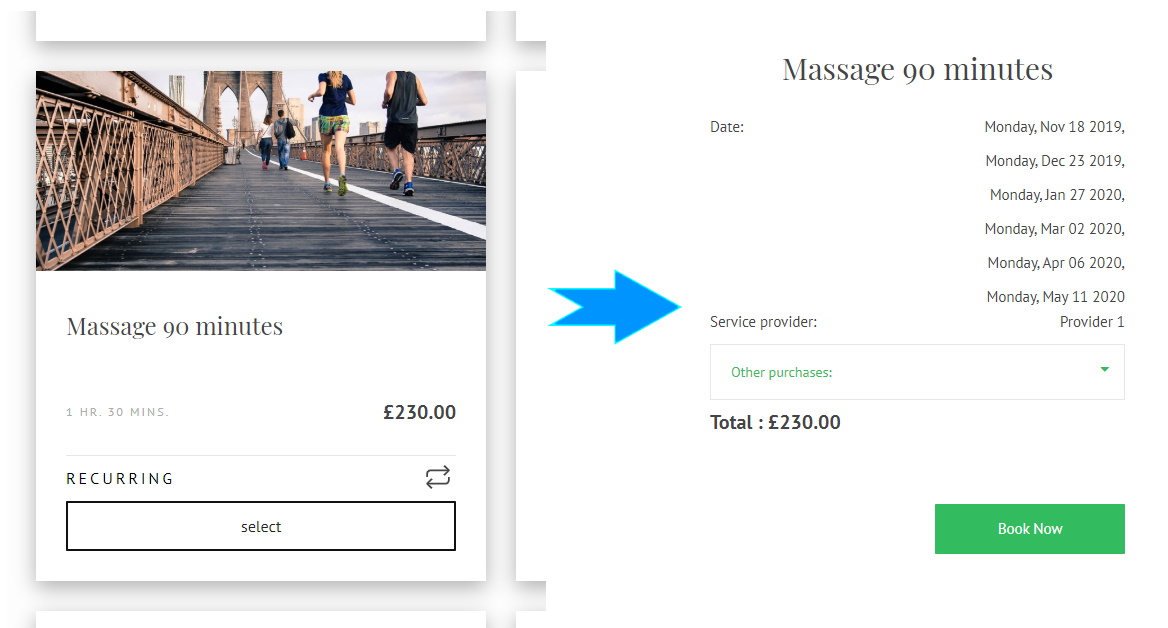
Task: Click the recurring arrows icon
Action: [438, 478]
